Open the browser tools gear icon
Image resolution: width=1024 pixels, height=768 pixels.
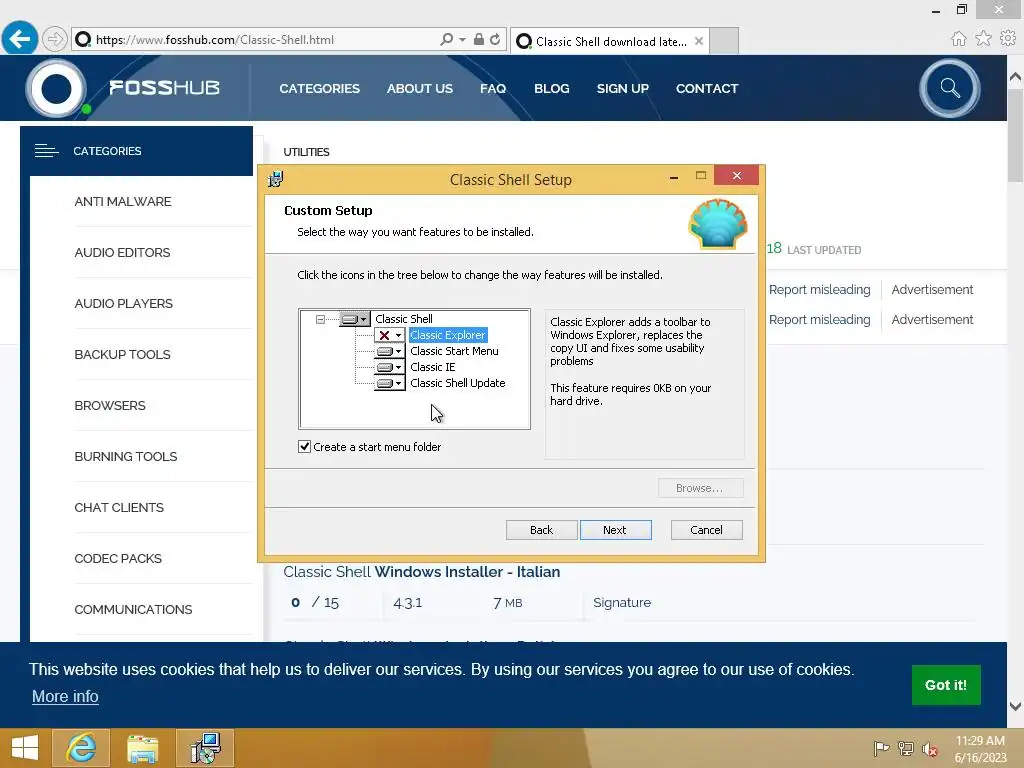pyautogui.click(x=1008, y=39)
